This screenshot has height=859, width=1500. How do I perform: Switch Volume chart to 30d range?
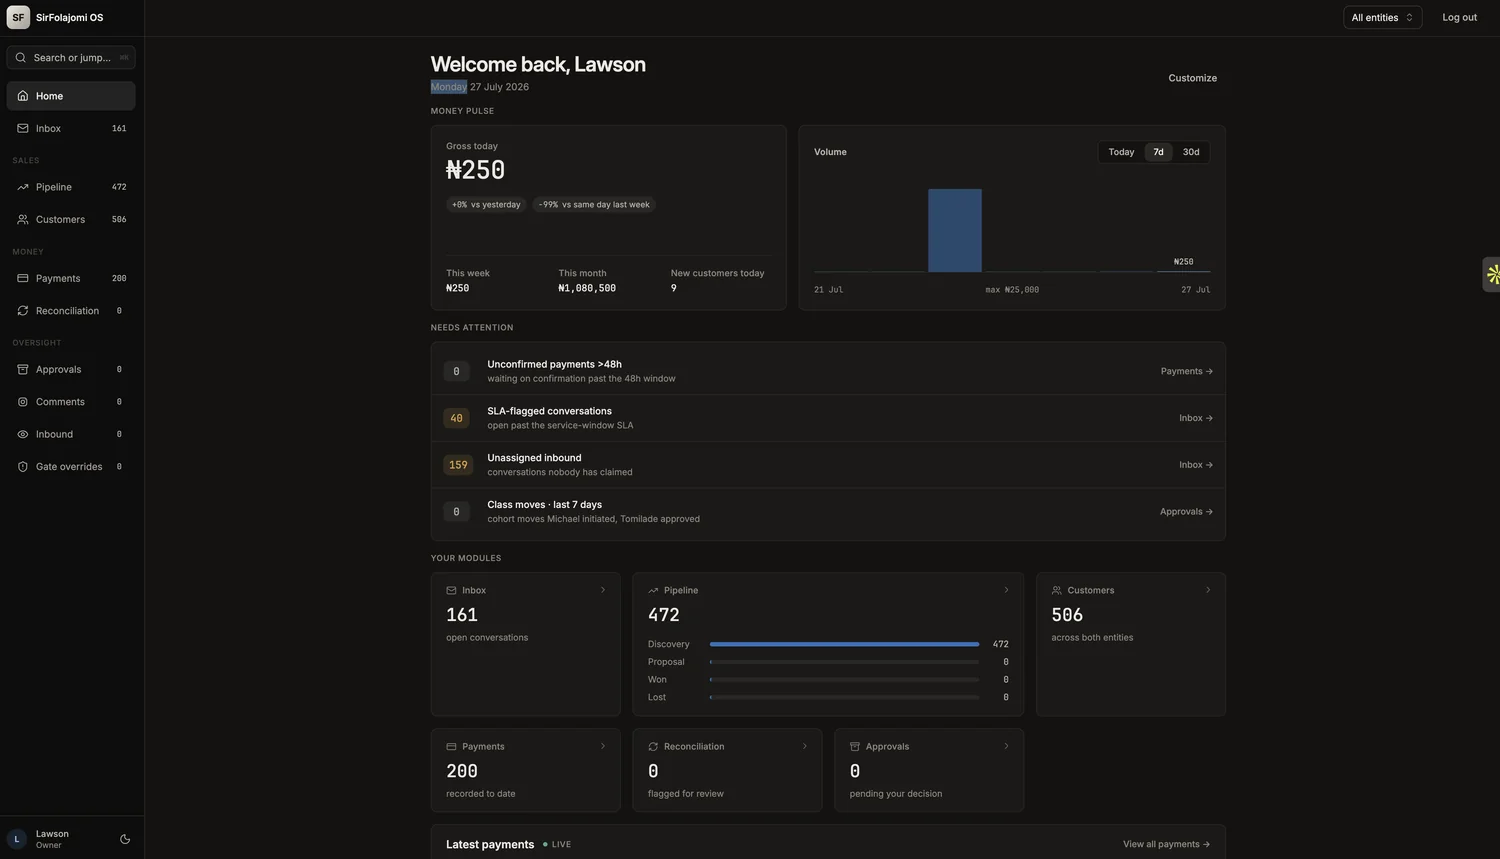coord(1191,152)
